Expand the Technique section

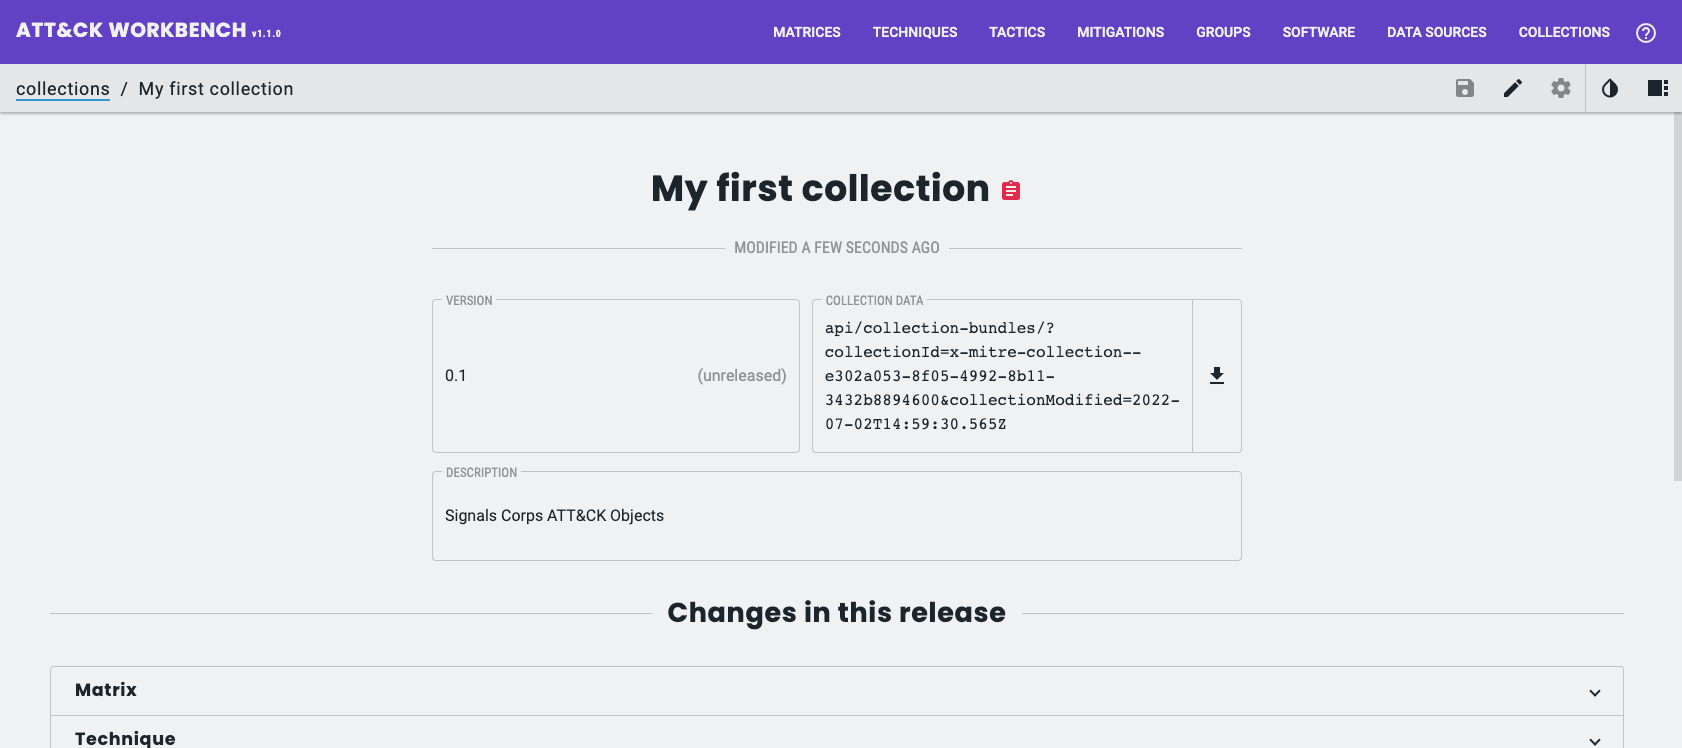click(1594, 739)
